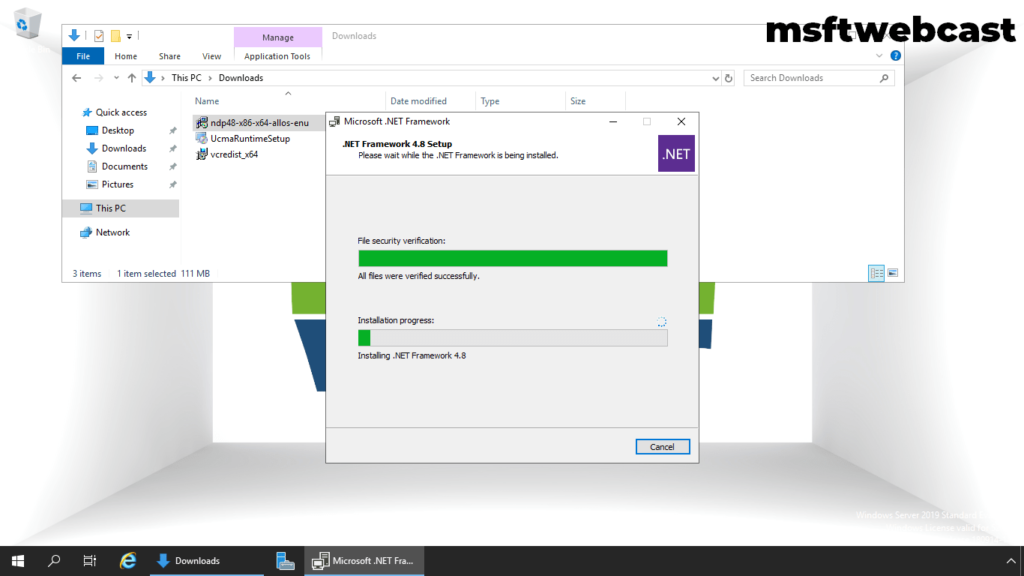Go back in Explorer navigation
Viewport: 1024px width, 576px height.
coord(76,78)
